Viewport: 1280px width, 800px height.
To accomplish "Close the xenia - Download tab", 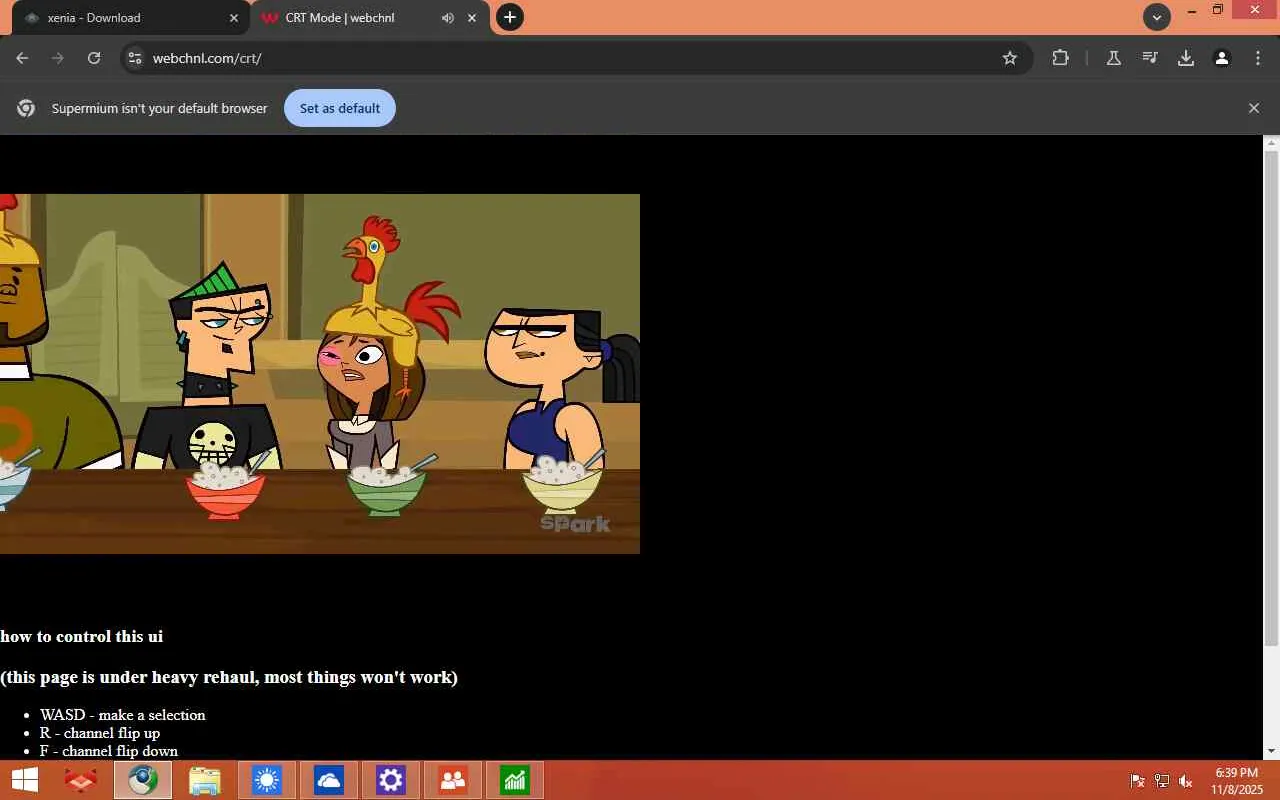I will [234, 18].
